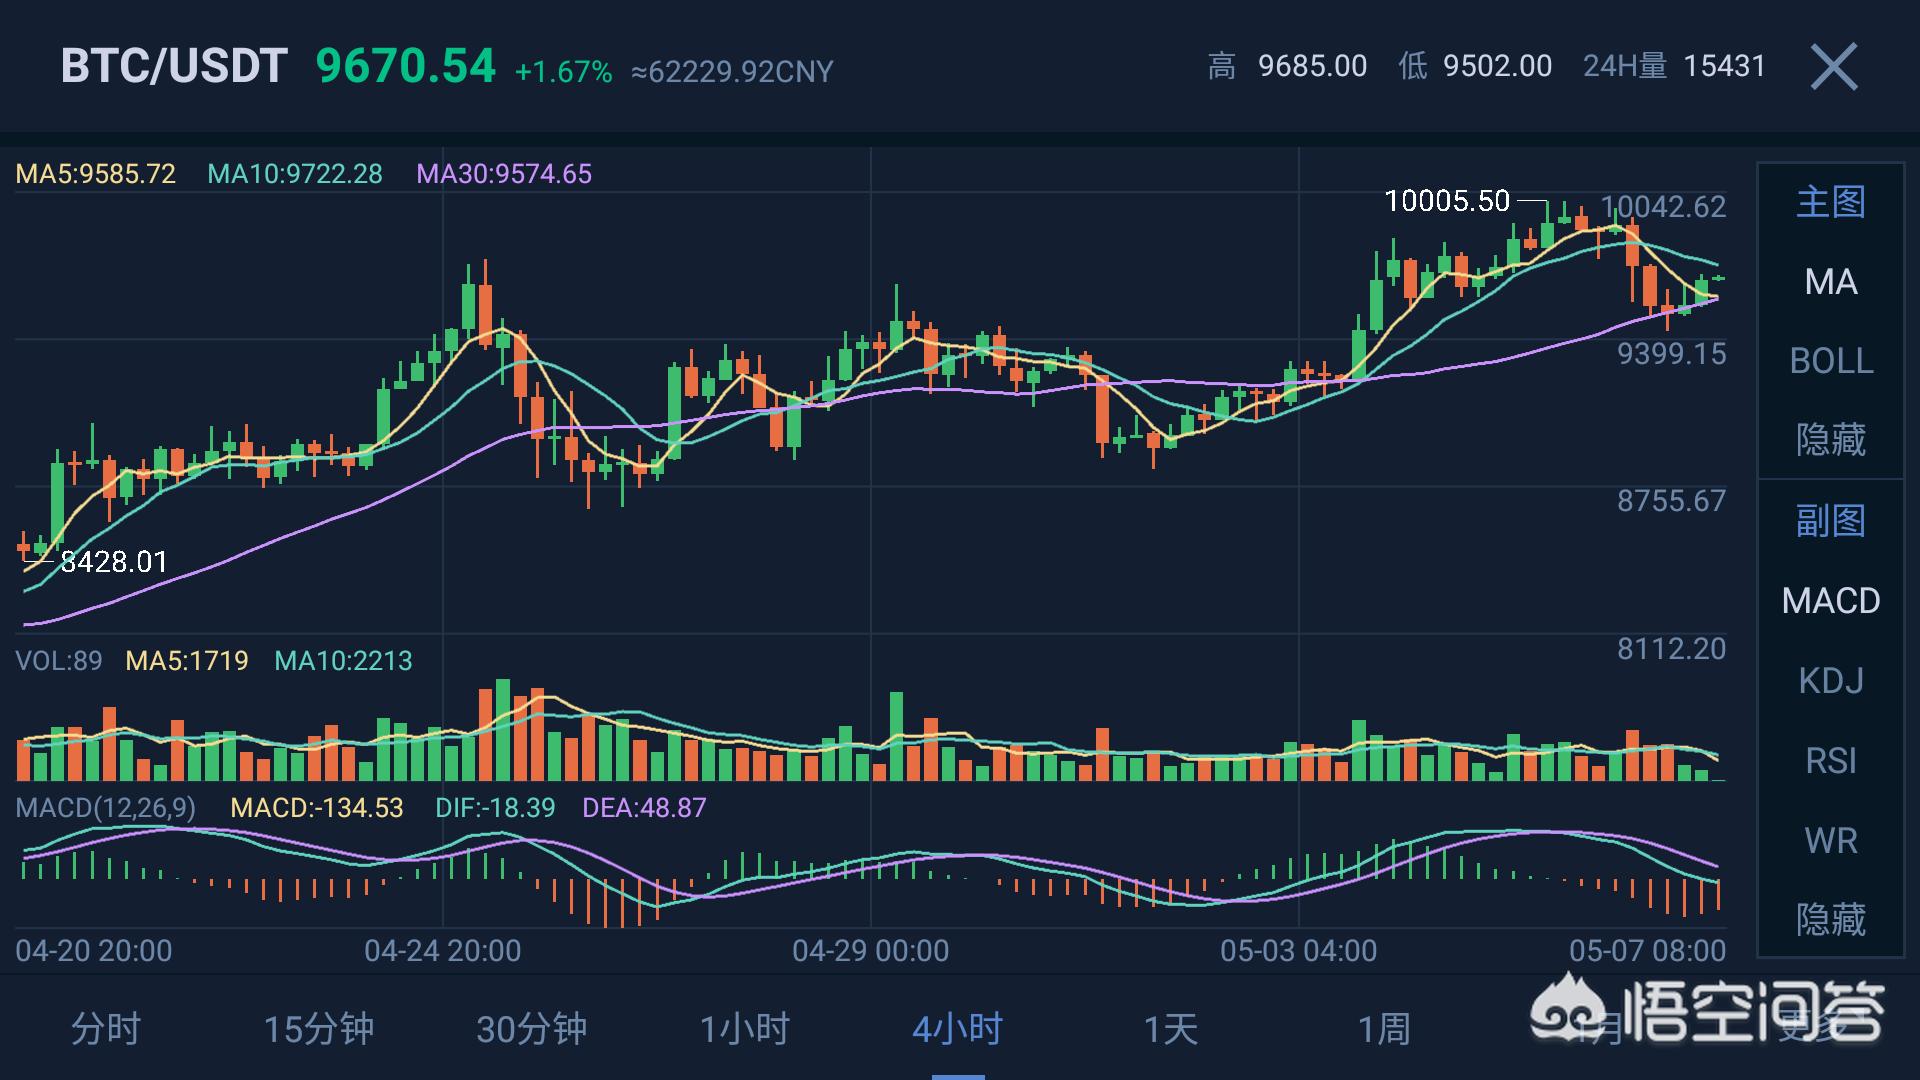The height and width of the screenshot is (1080, 1920).
Task: Hide main chart indicators via 隐藏 below BOLL
Action: [x=1830, y=440]
